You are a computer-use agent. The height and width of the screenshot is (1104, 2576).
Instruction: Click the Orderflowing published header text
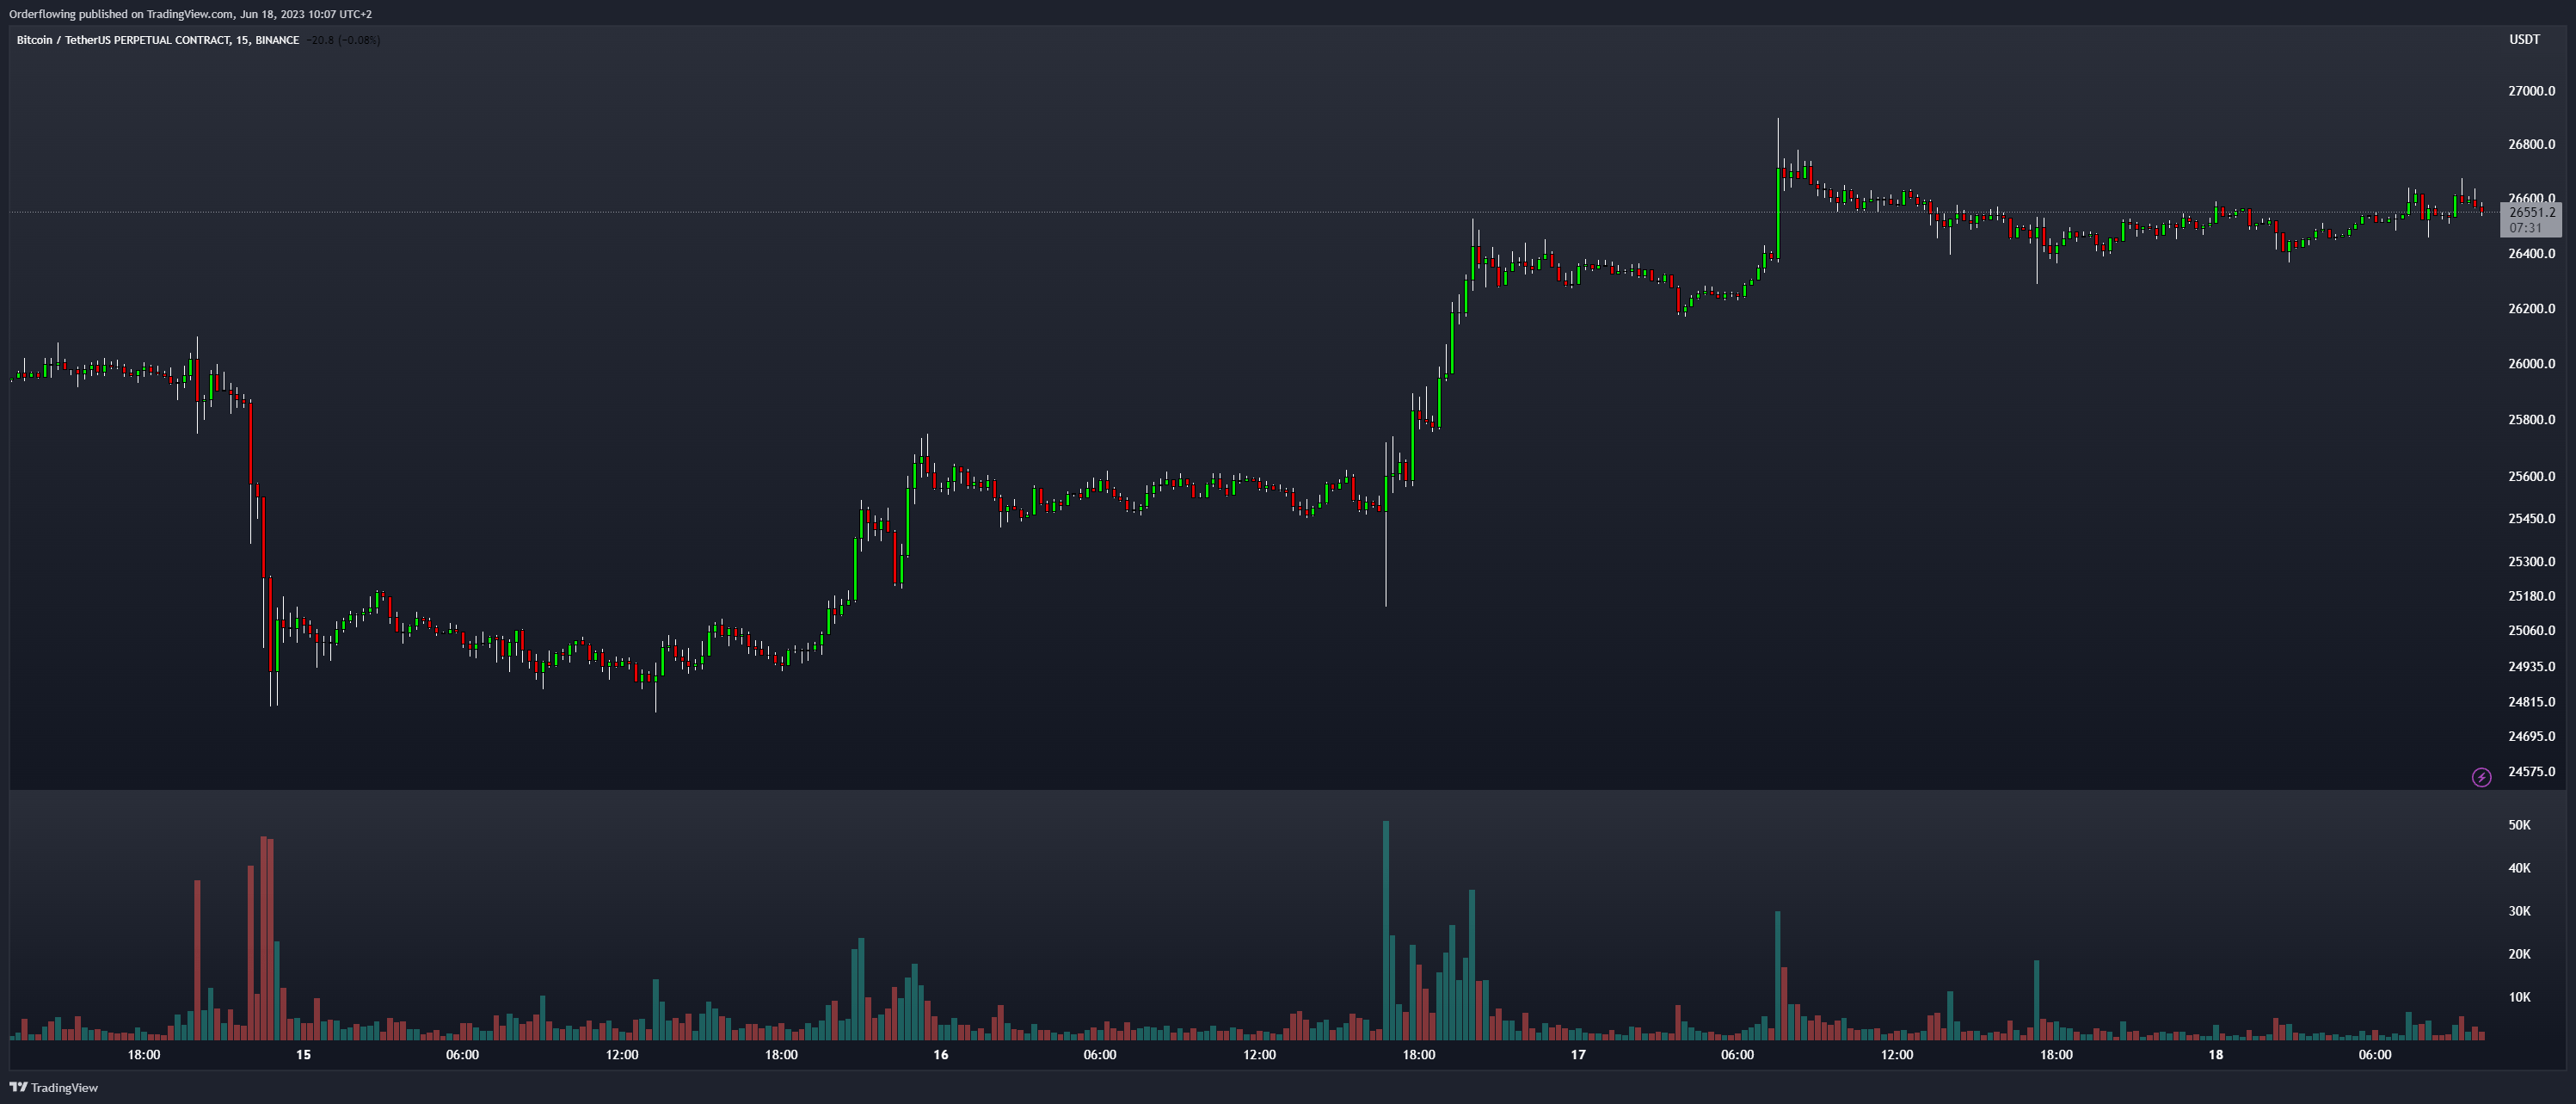(x=190, y=14)
